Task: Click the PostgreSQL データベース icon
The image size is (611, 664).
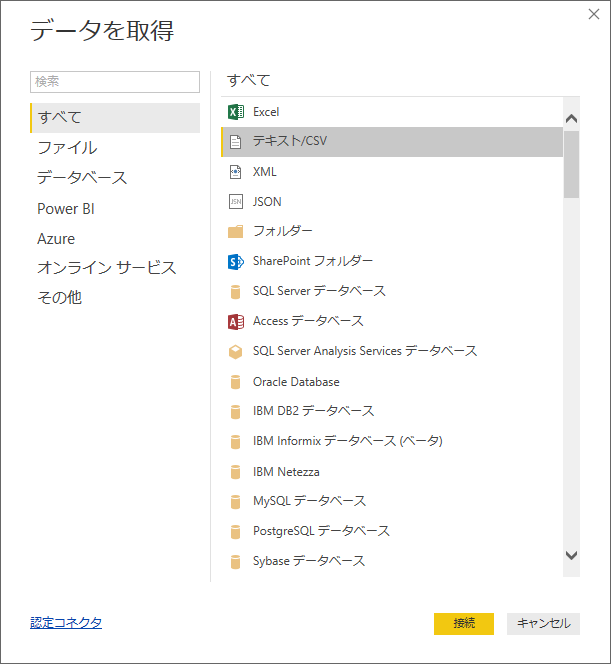Action: coord(235,531)
